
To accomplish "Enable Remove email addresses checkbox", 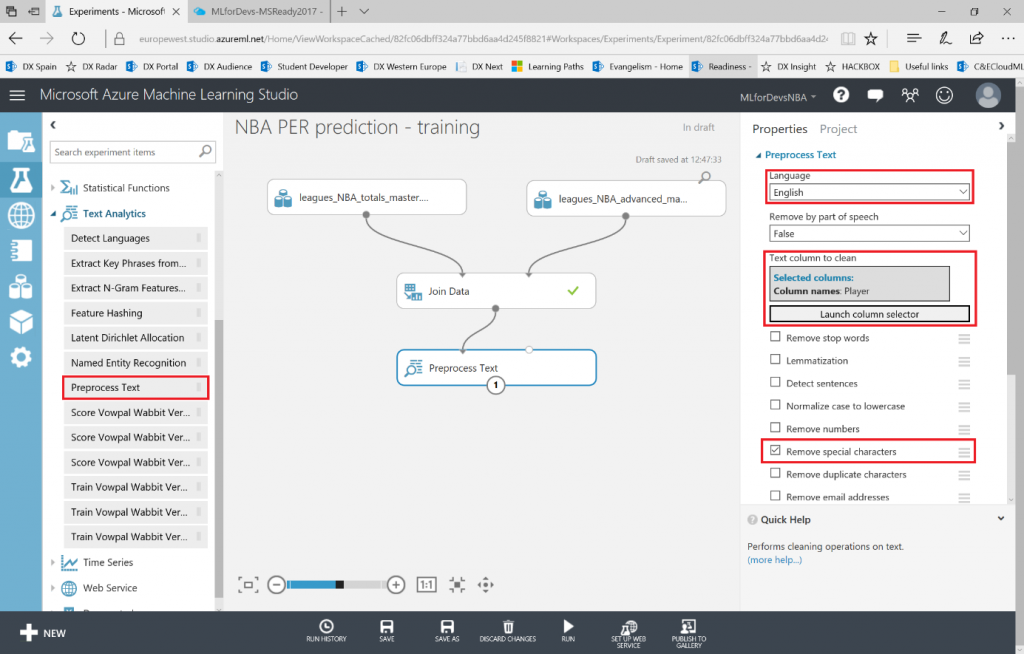I will [775, 496].
